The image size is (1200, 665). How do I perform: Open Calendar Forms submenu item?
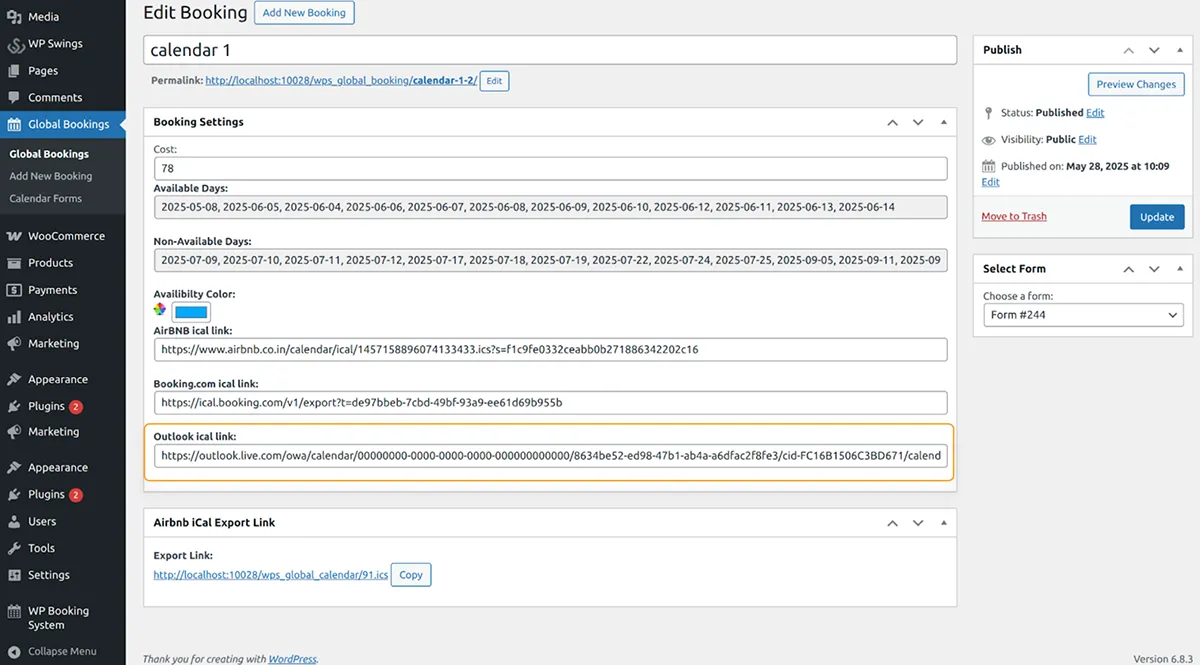pyautogui.click(x=45, y=198)
